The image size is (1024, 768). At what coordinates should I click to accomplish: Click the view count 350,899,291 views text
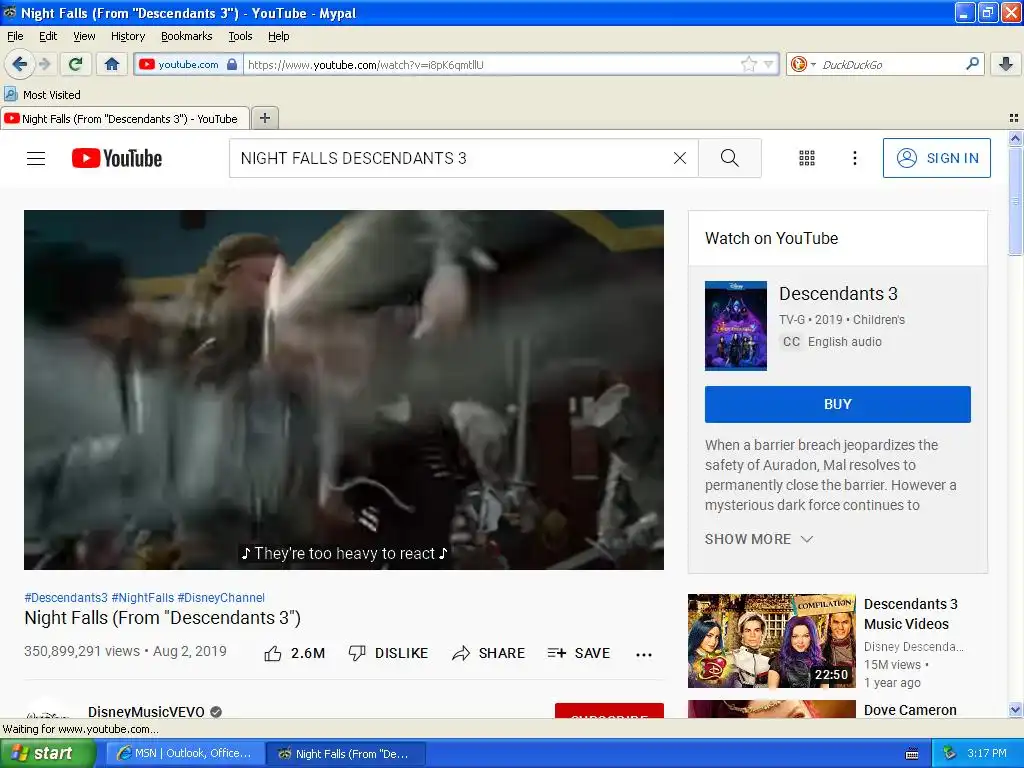82,651
